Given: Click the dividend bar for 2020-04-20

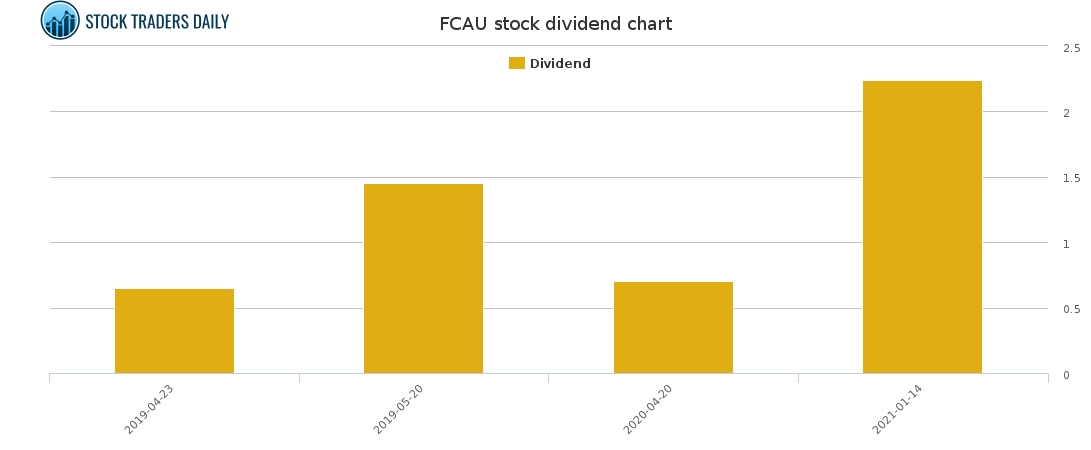Looking at the screenshot, I should 673,327.
